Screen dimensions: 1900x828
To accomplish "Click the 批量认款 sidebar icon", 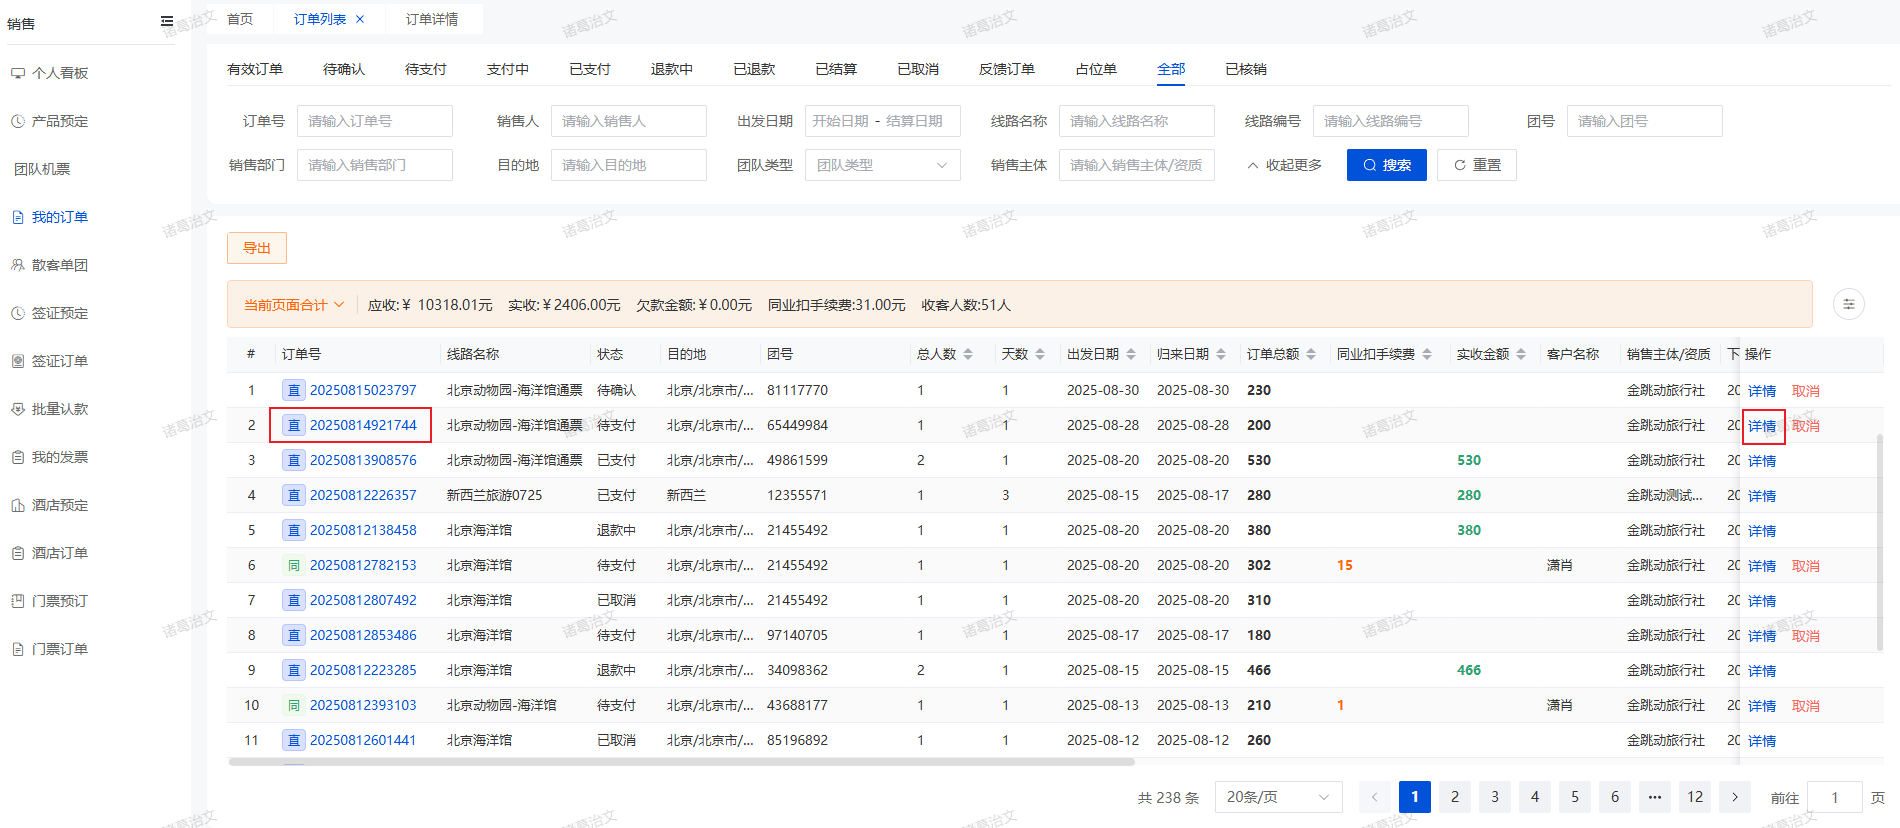I will [x=18, y=409].
